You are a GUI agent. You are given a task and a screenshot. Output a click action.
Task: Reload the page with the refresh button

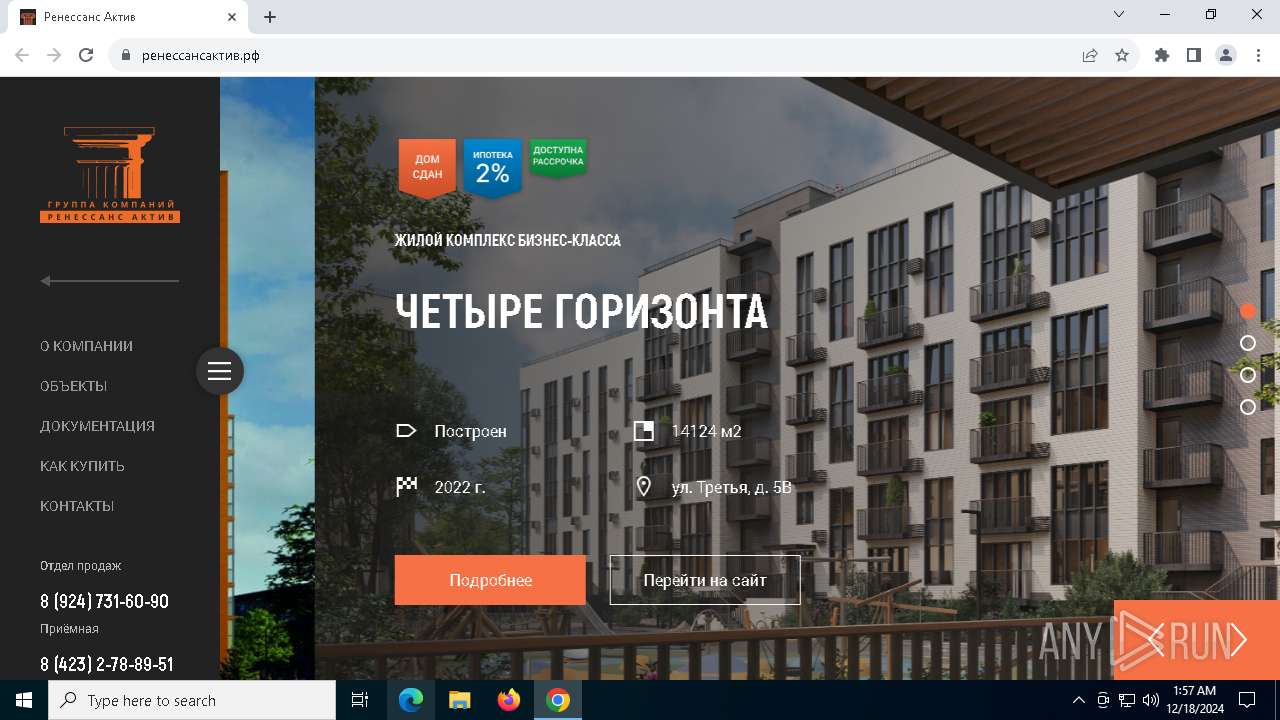click(x=86, y=55)
